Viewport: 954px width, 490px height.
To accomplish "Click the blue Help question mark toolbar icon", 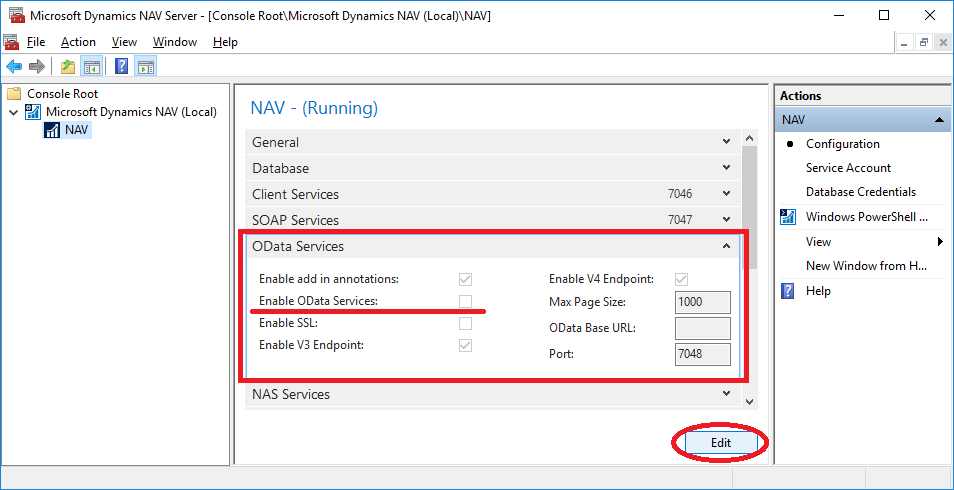I will (x=121, y=66).
